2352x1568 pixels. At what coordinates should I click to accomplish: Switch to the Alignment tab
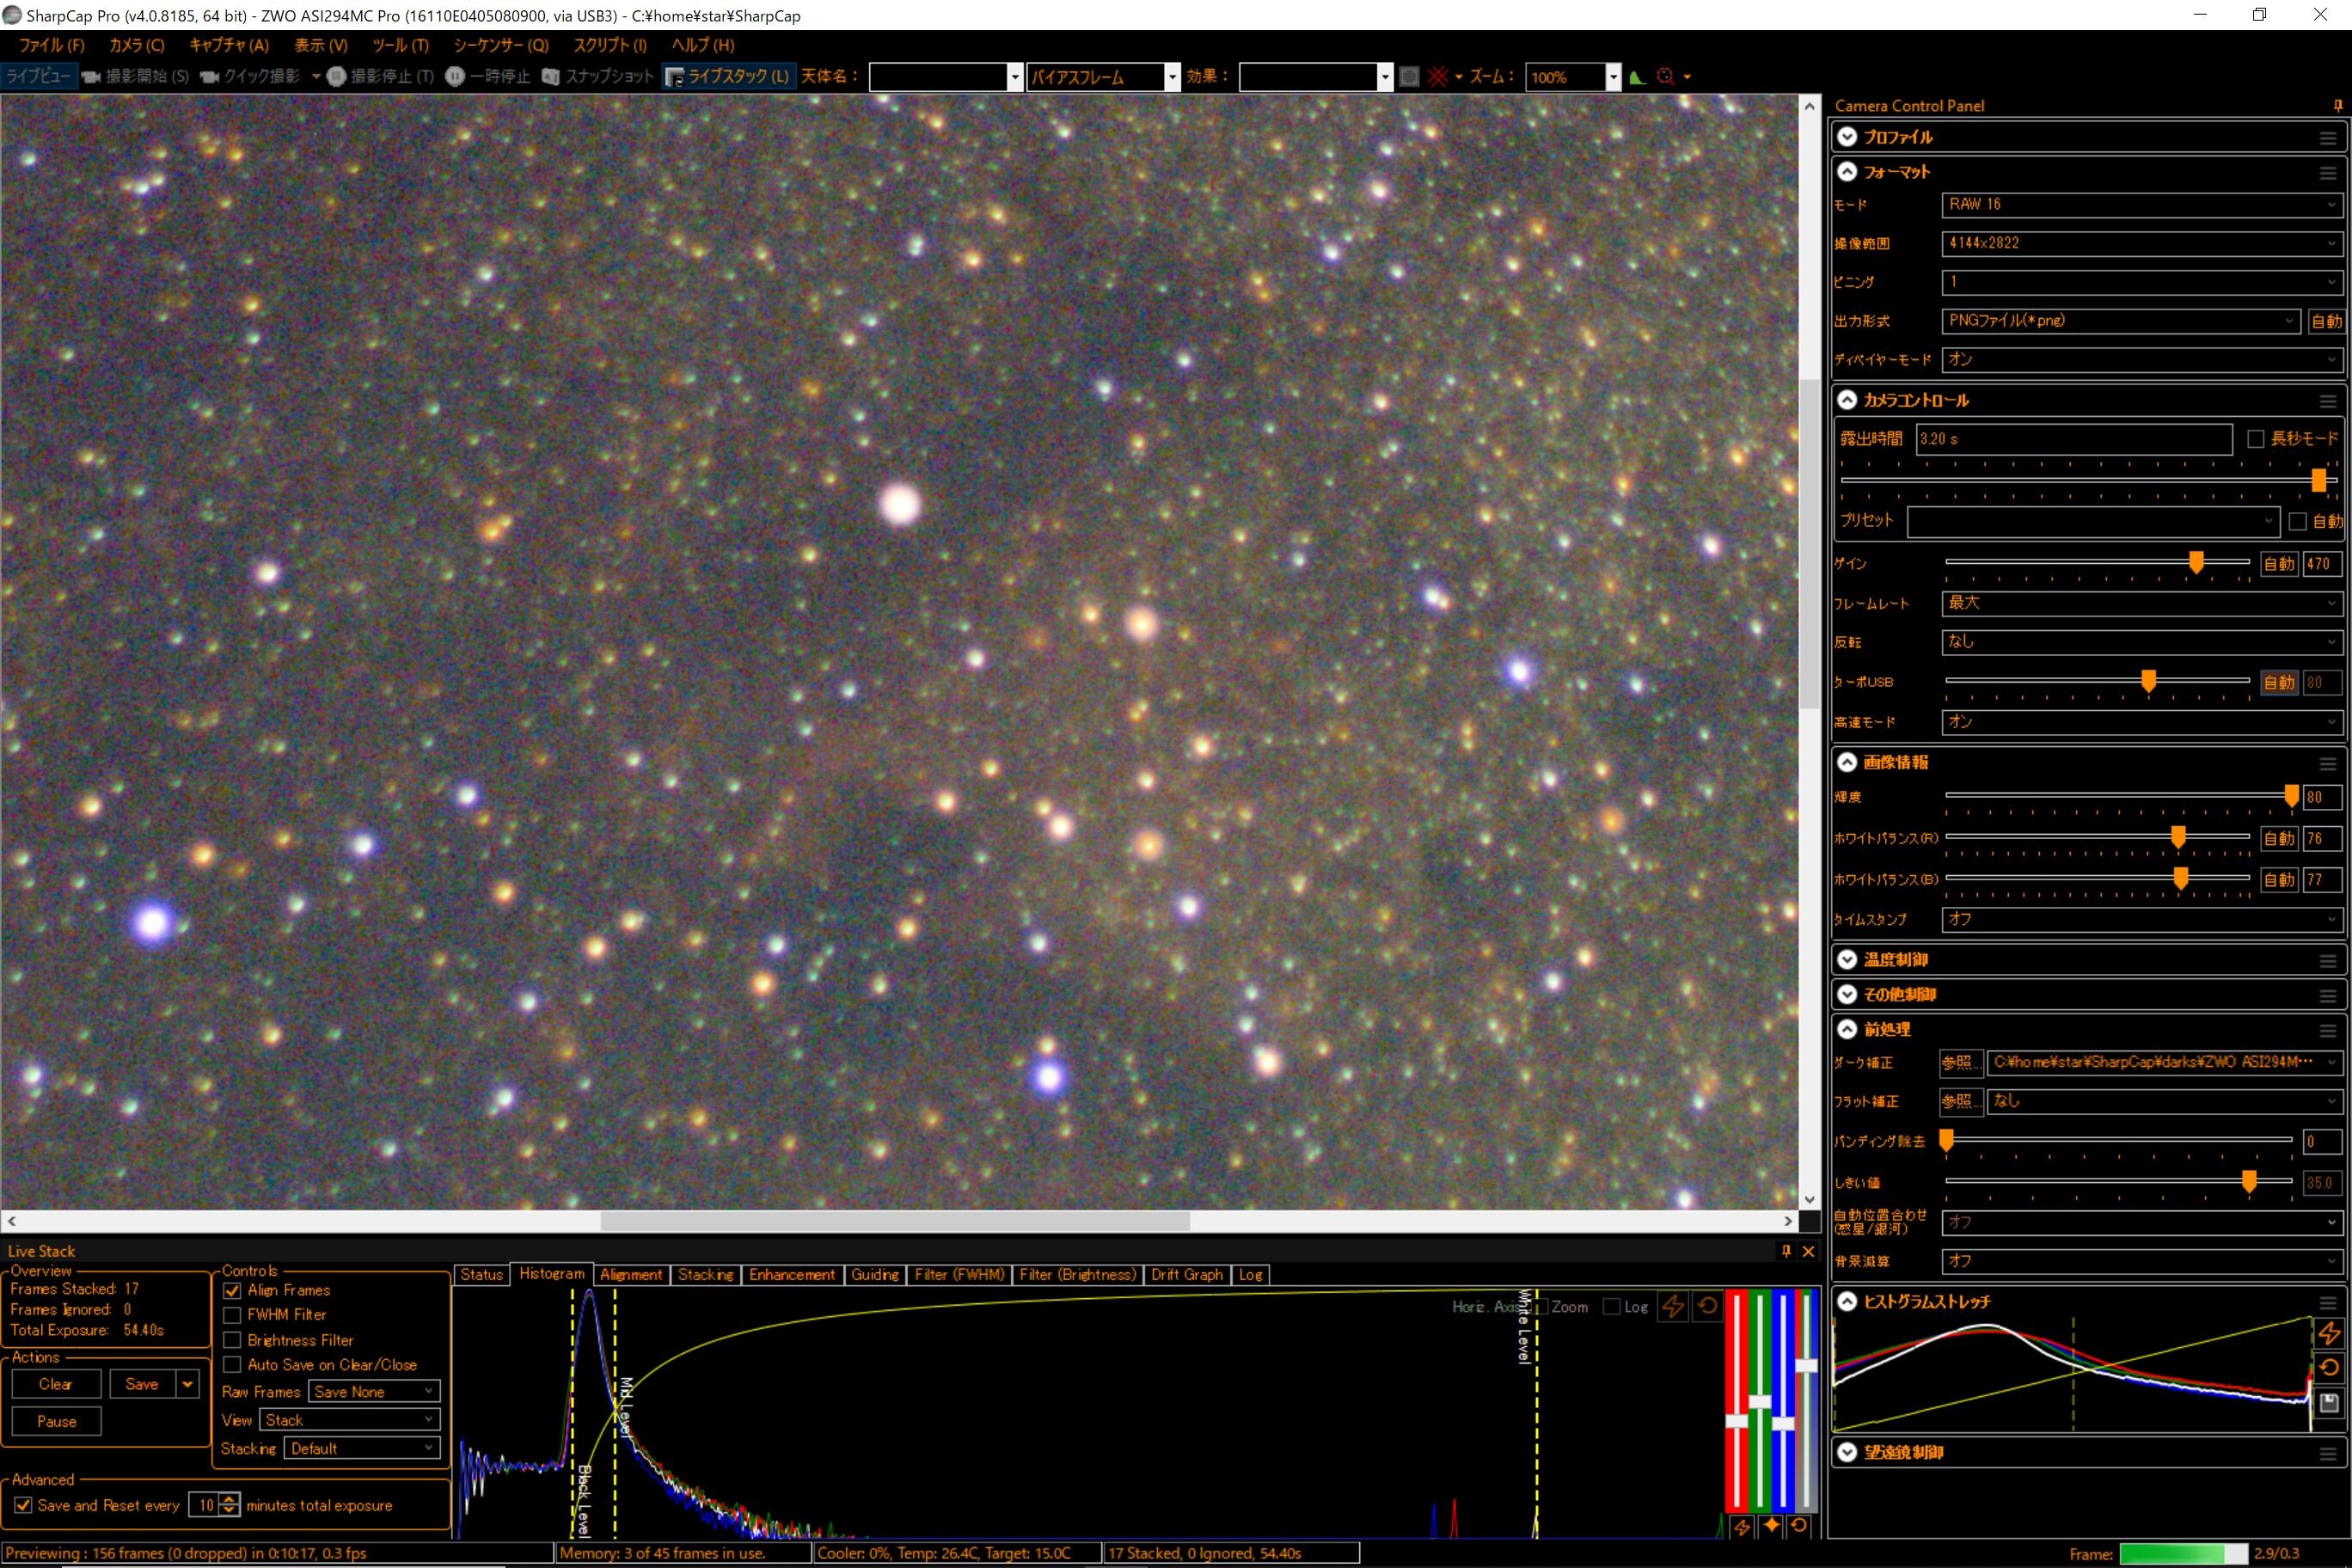coord(631,1275)
